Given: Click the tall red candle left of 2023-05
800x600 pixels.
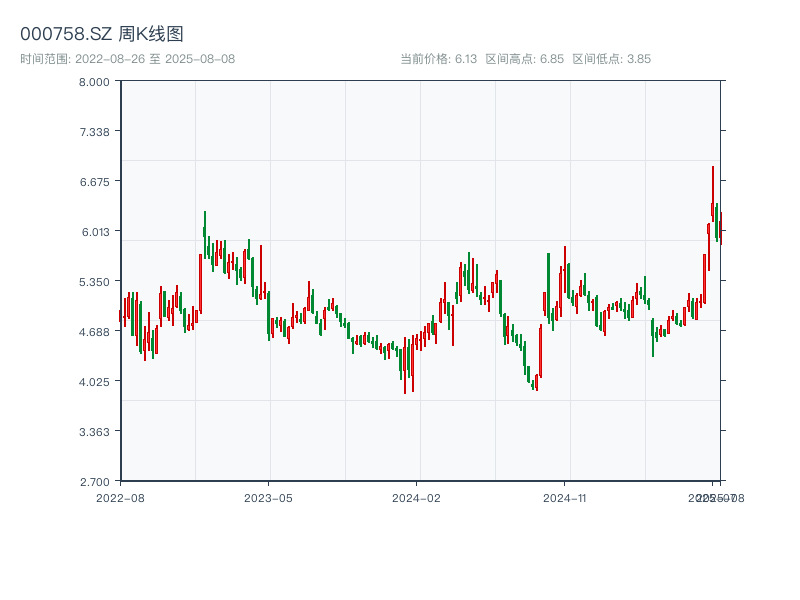Looking at the screenshot, I should coord(261,270).
